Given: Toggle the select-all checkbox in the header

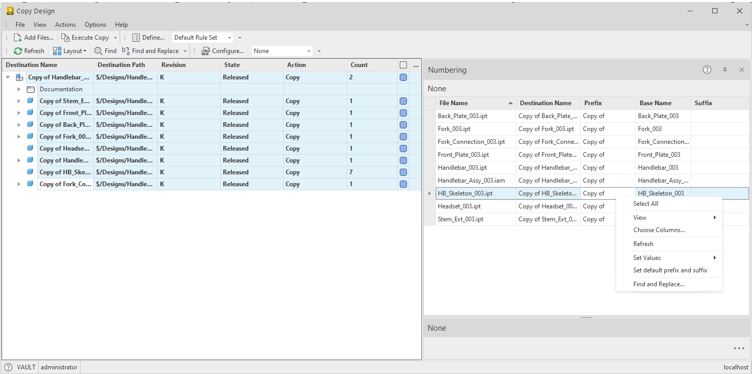Looking at the screenshot, I should [403, 65].
